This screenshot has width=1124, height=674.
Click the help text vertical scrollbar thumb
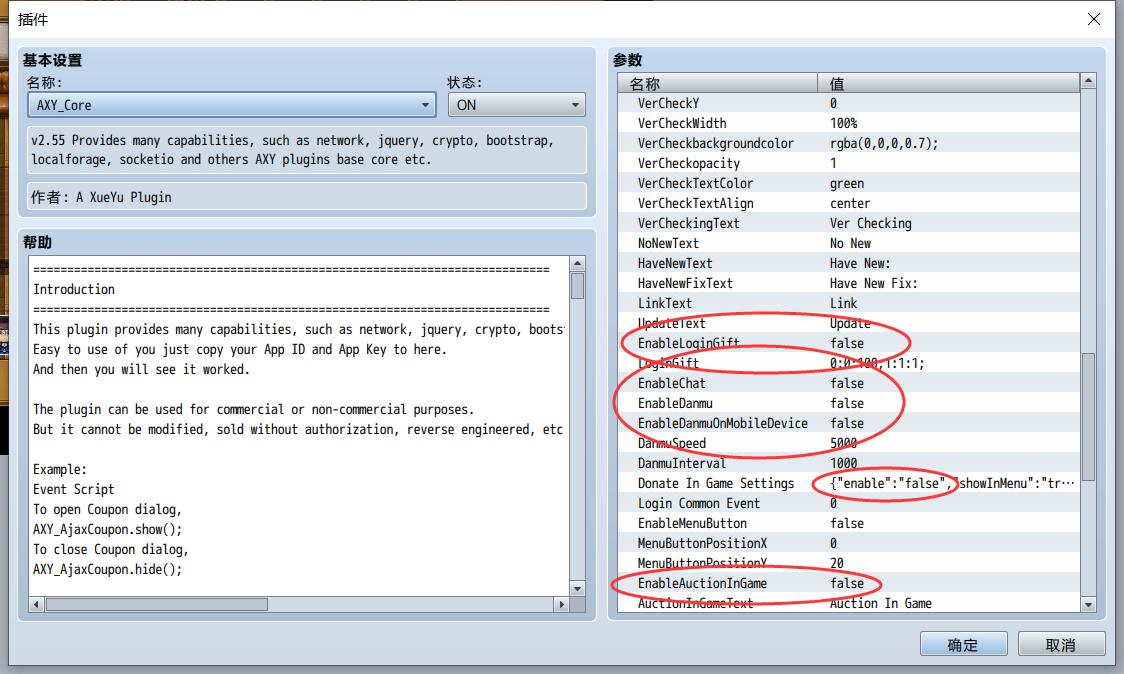[x=577, y=285]
